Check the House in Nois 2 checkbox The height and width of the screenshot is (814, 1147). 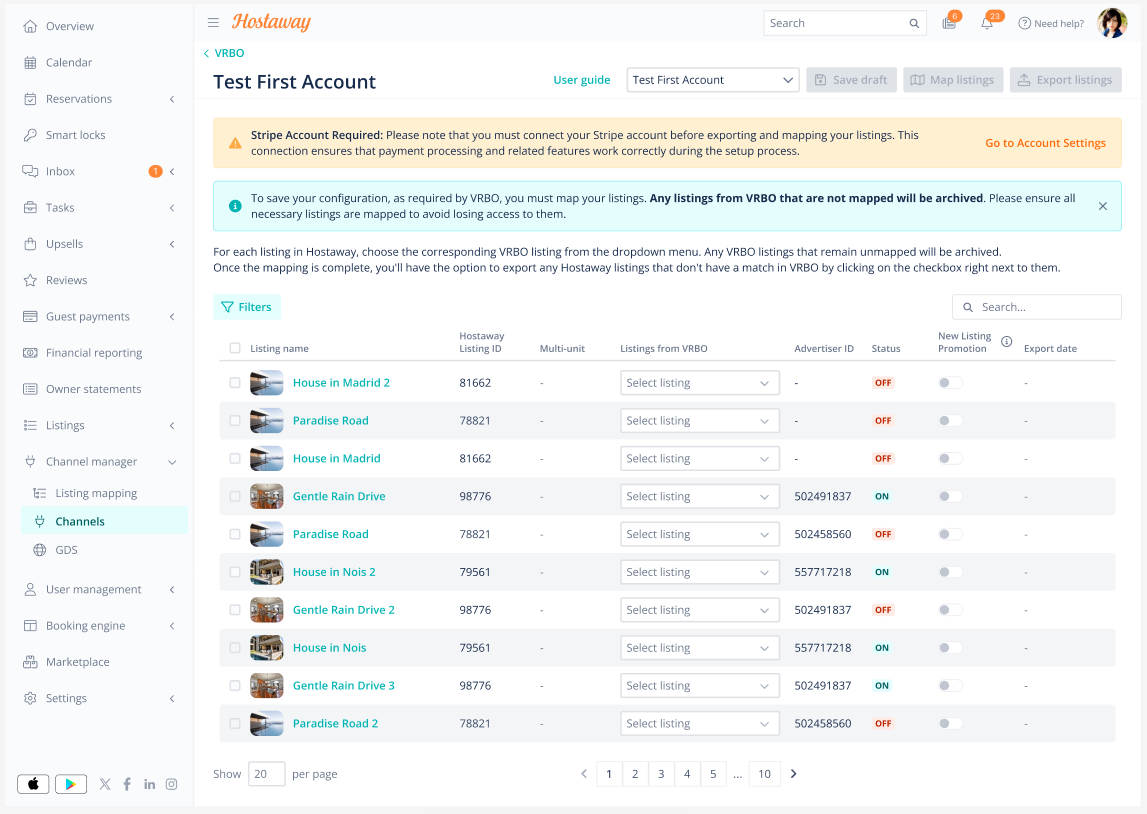coord(235,572)
